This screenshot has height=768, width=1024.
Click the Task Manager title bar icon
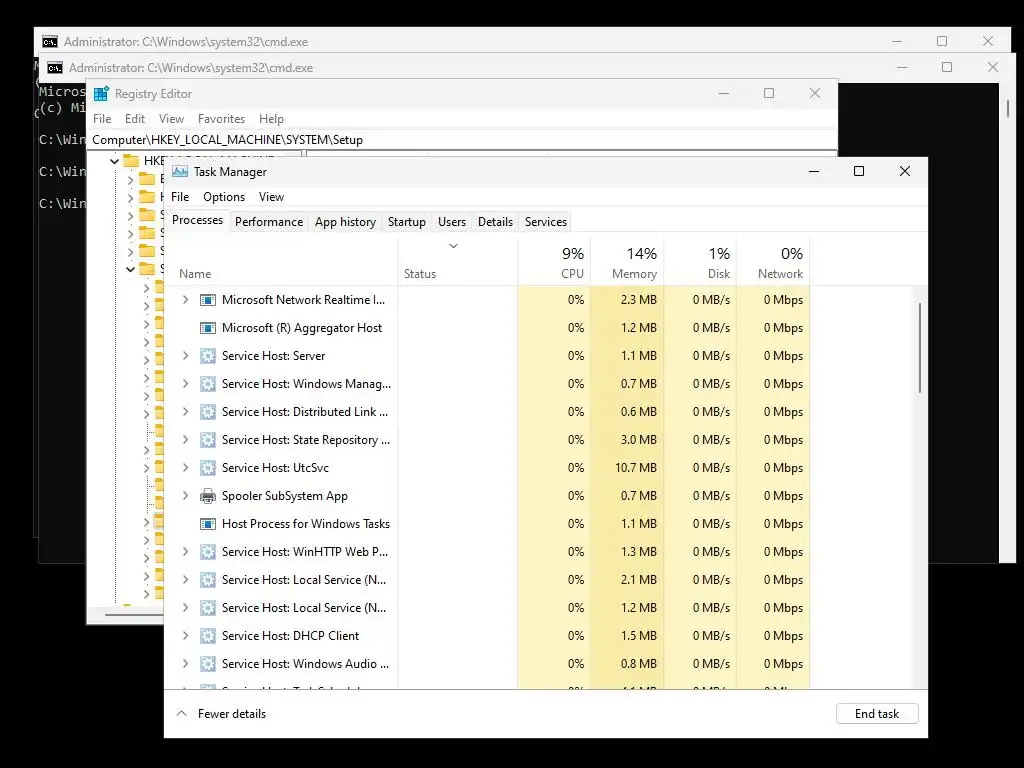coord(180,171)
